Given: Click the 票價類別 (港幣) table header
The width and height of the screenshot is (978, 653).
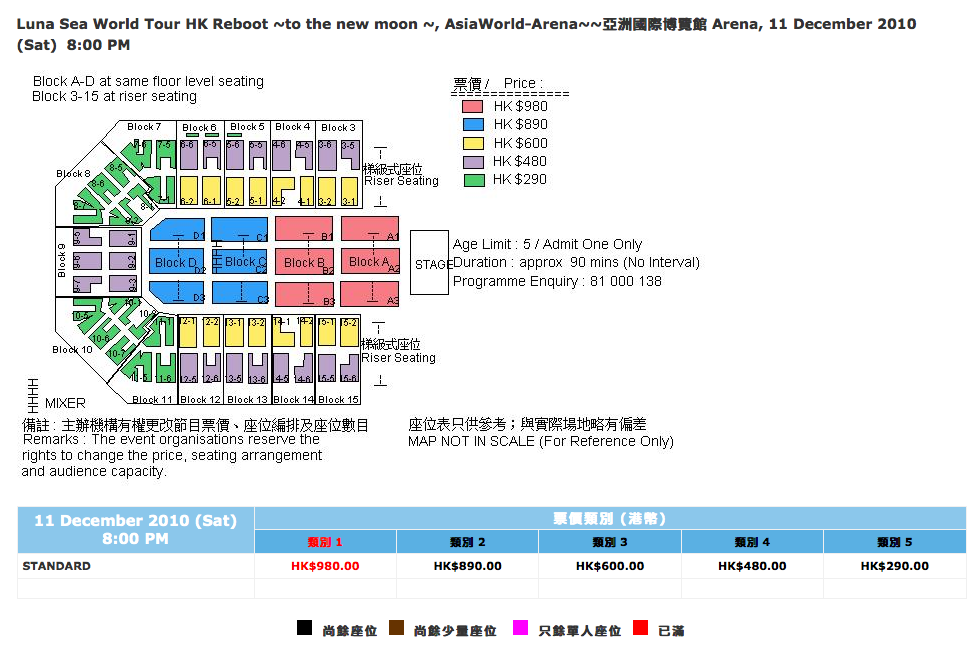Looking at the screenshot, I should (x=609, y=518).
